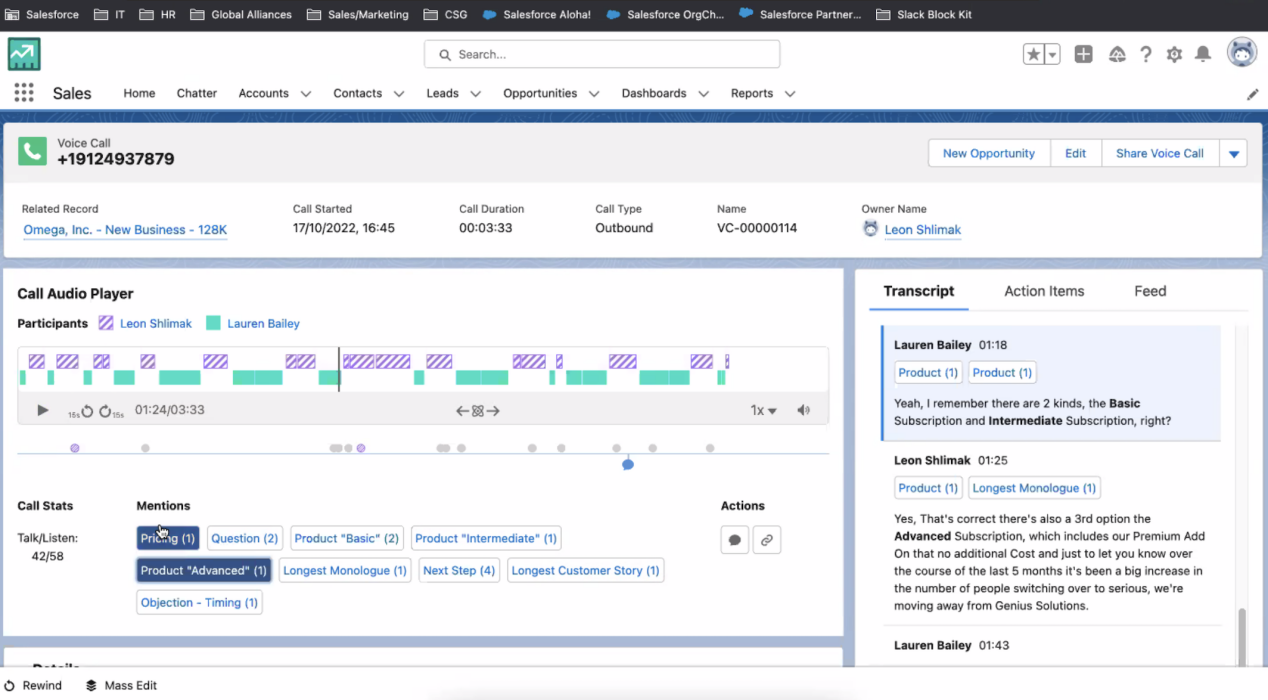
Task: Click the copy link action icon
Action: (766, 540)
